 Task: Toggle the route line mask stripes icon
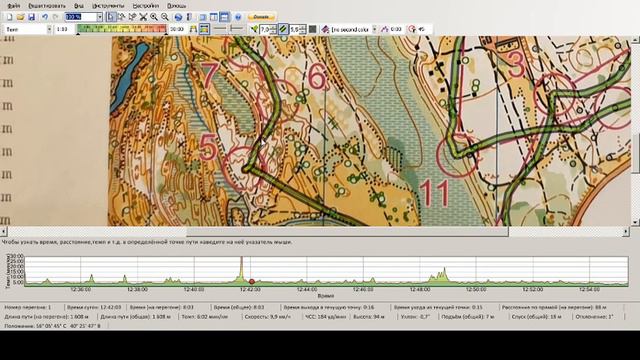[283, 29]
